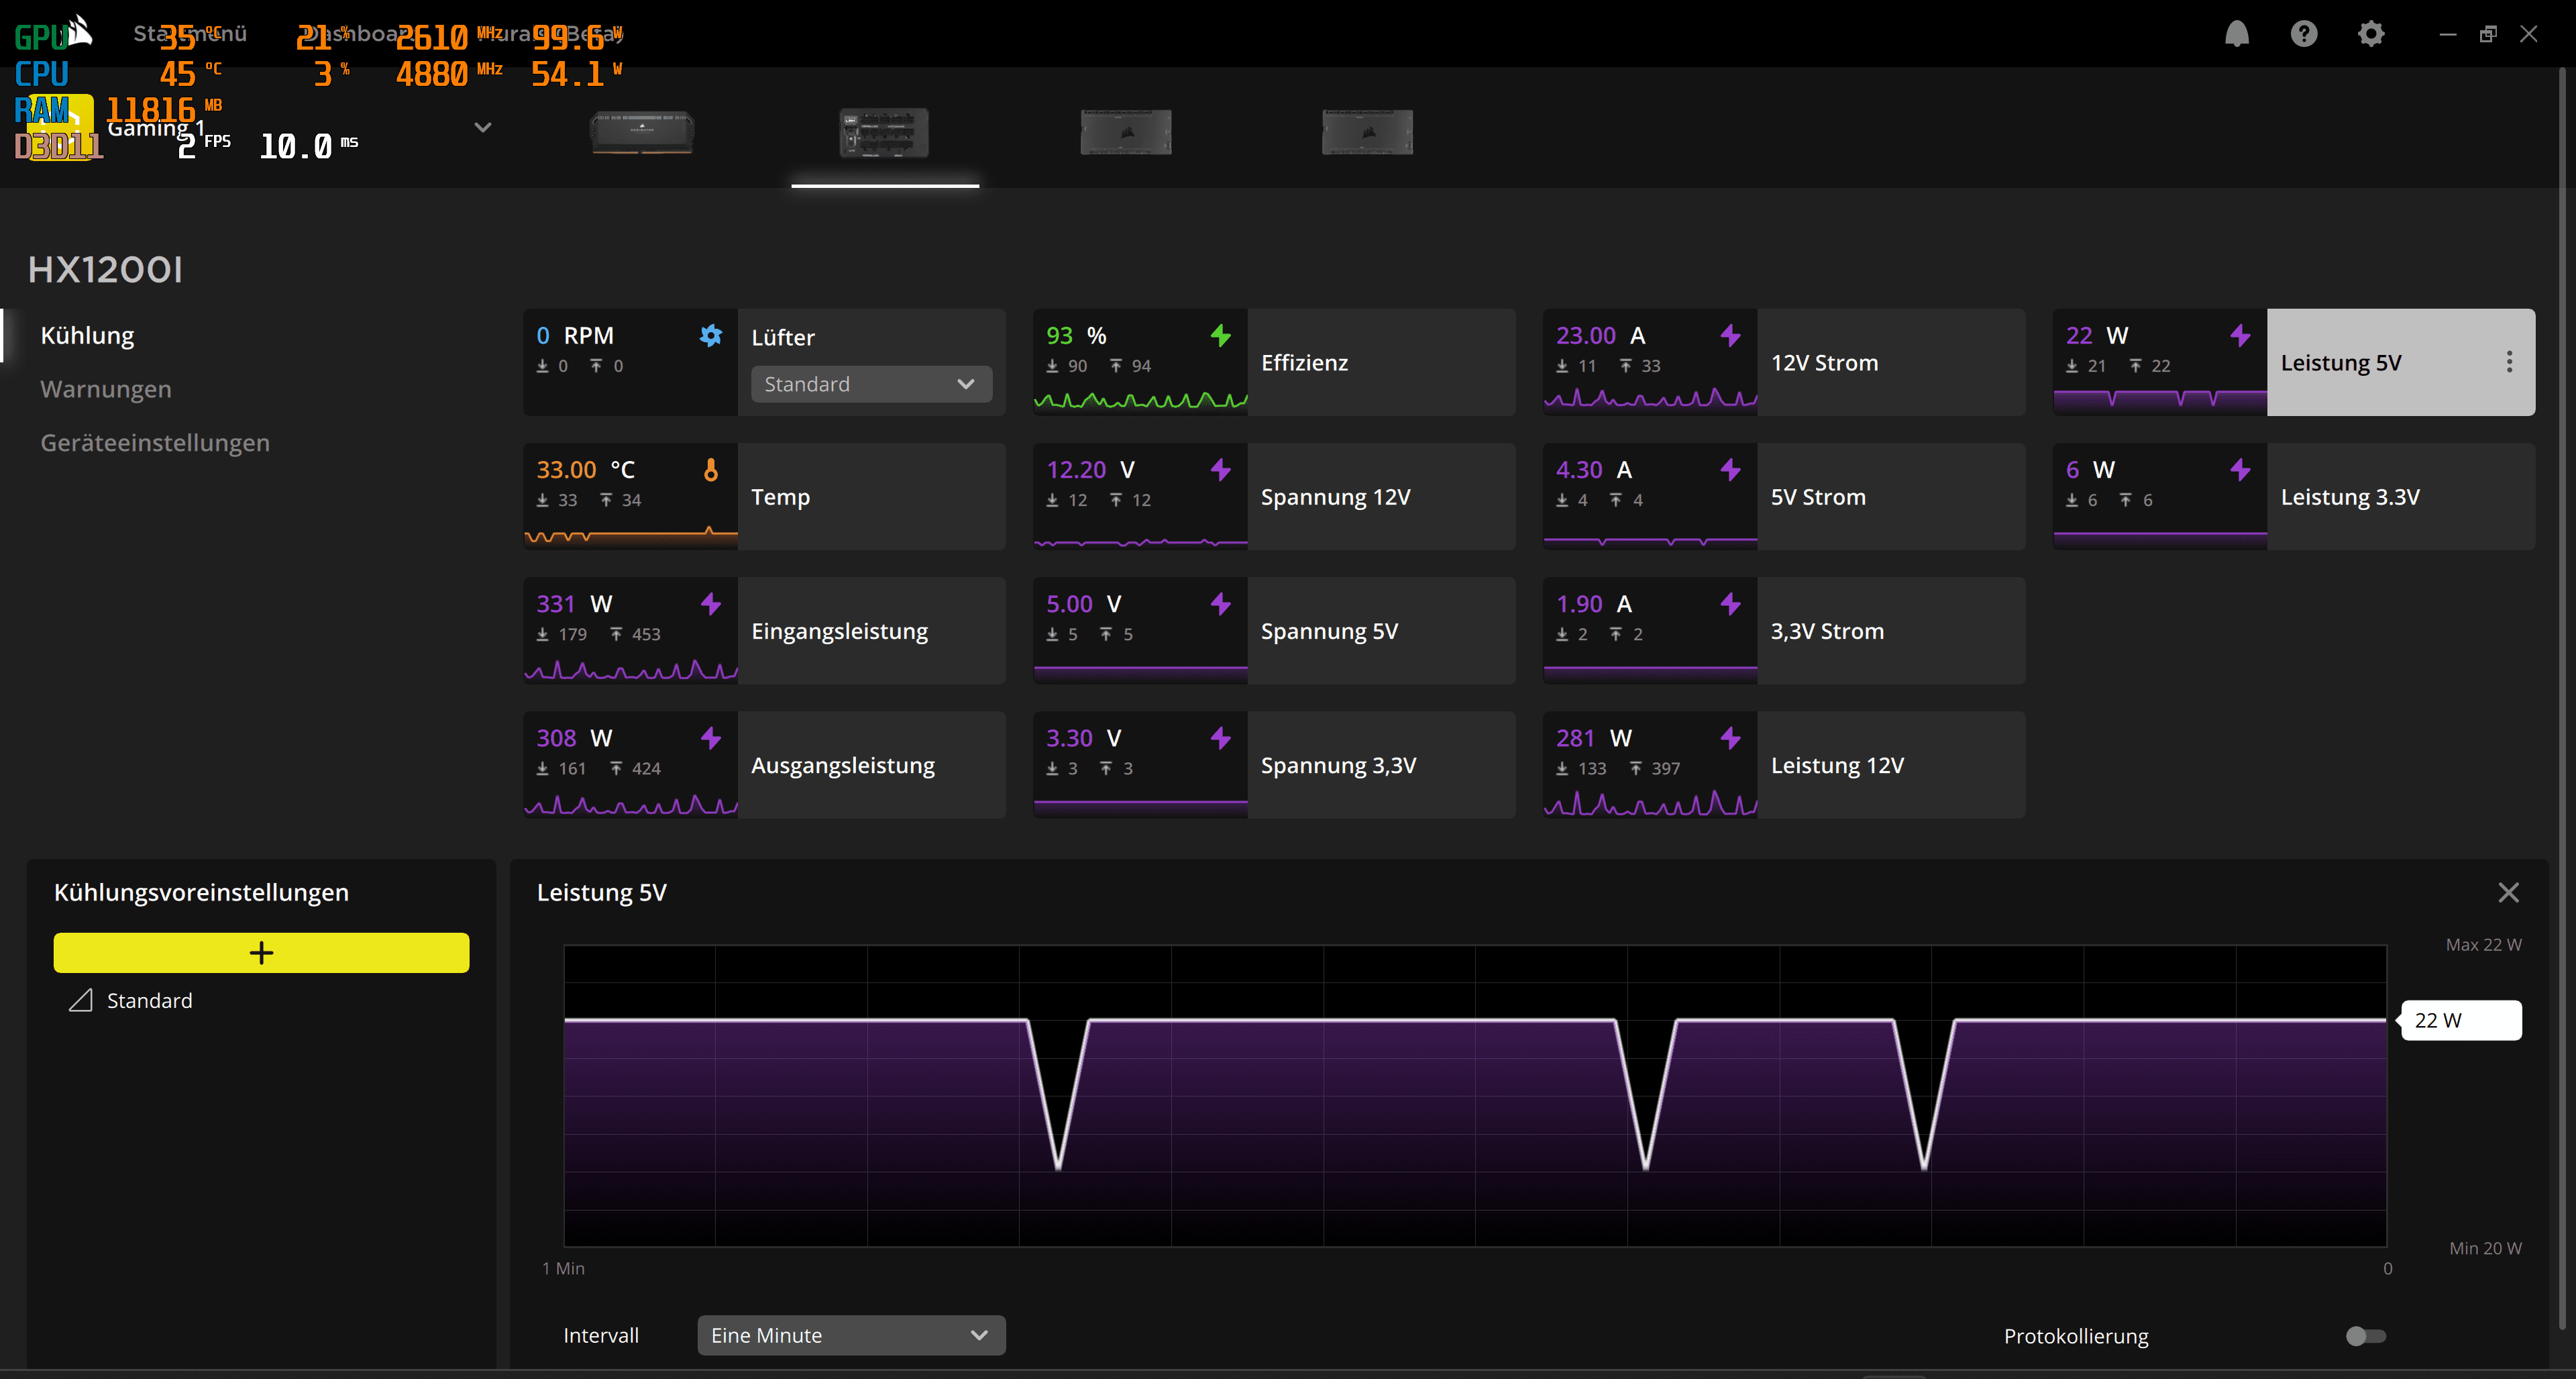This screenshot has width=2576, height=1379.
Task: Close the Leistung 5V graph panel
Action: pyautogui.click(x=2508, y=893)
